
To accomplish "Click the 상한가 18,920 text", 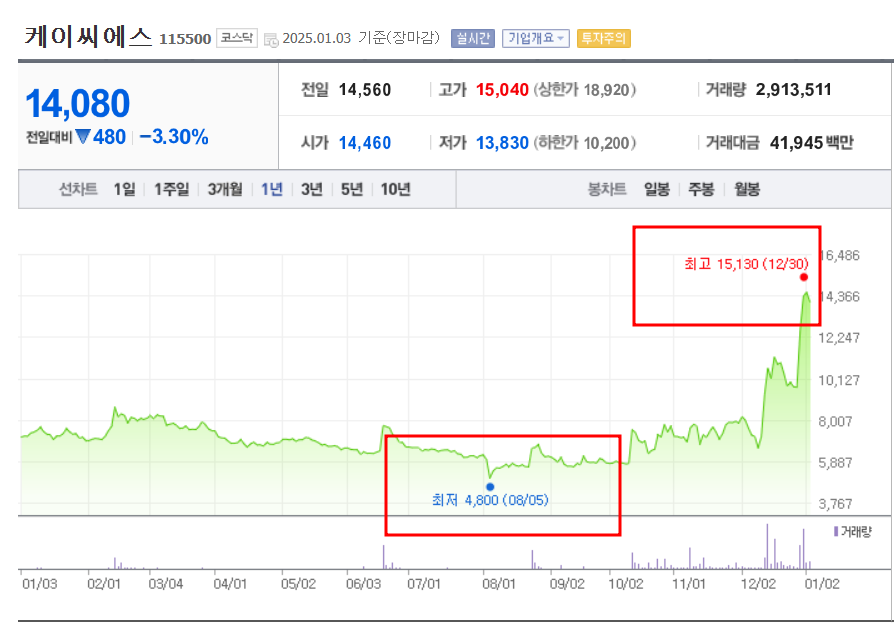I will point(585,90).
